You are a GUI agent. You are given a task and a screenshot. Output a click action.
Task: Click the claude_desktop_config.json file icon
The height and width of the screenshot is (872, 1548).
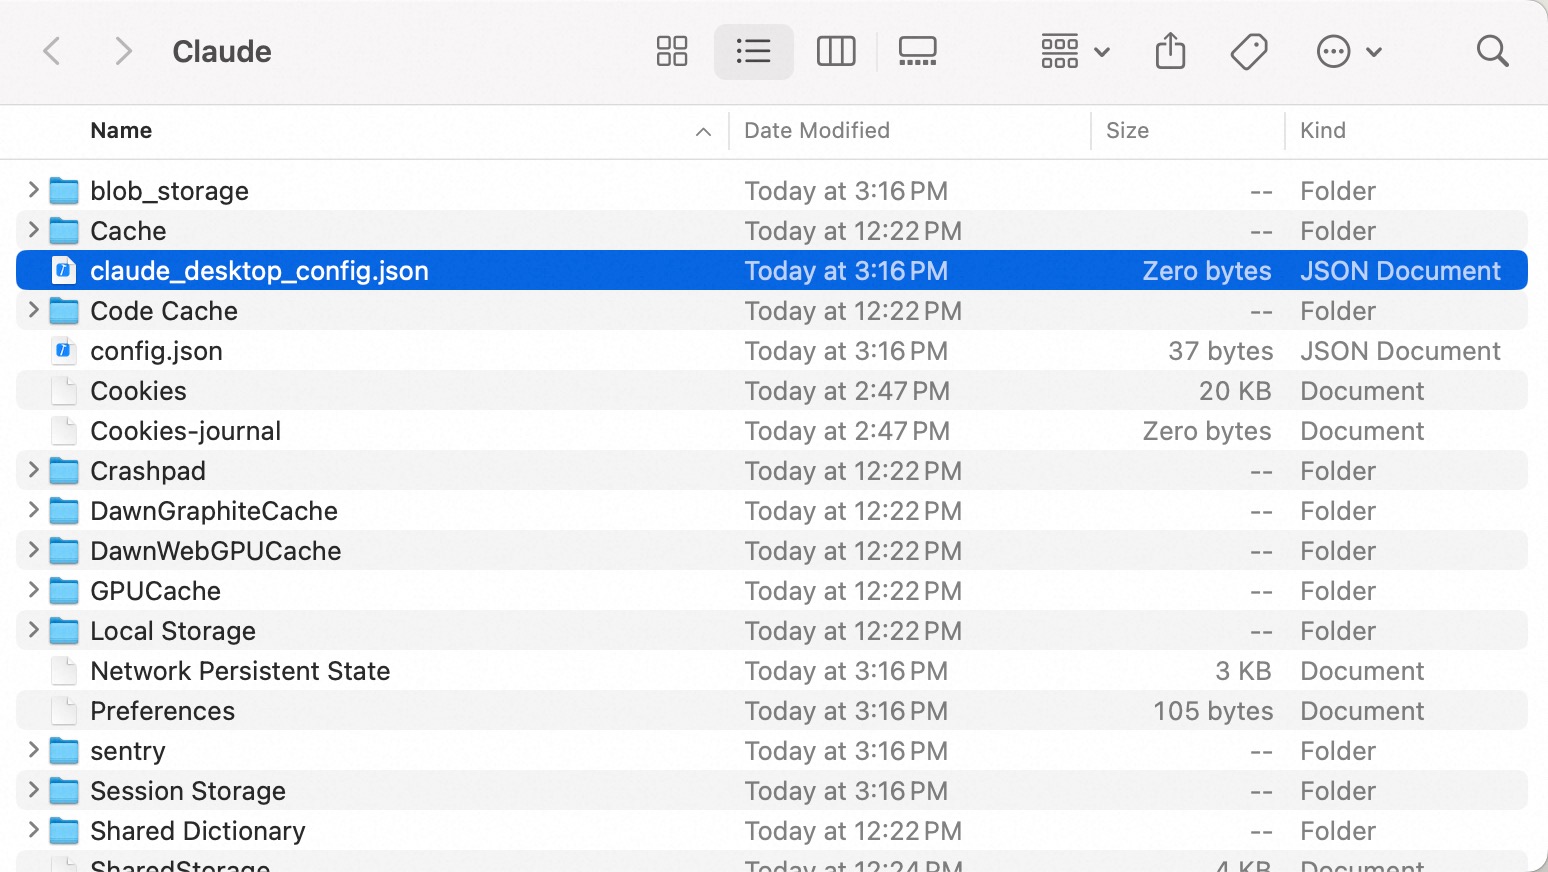pos(64,270)
